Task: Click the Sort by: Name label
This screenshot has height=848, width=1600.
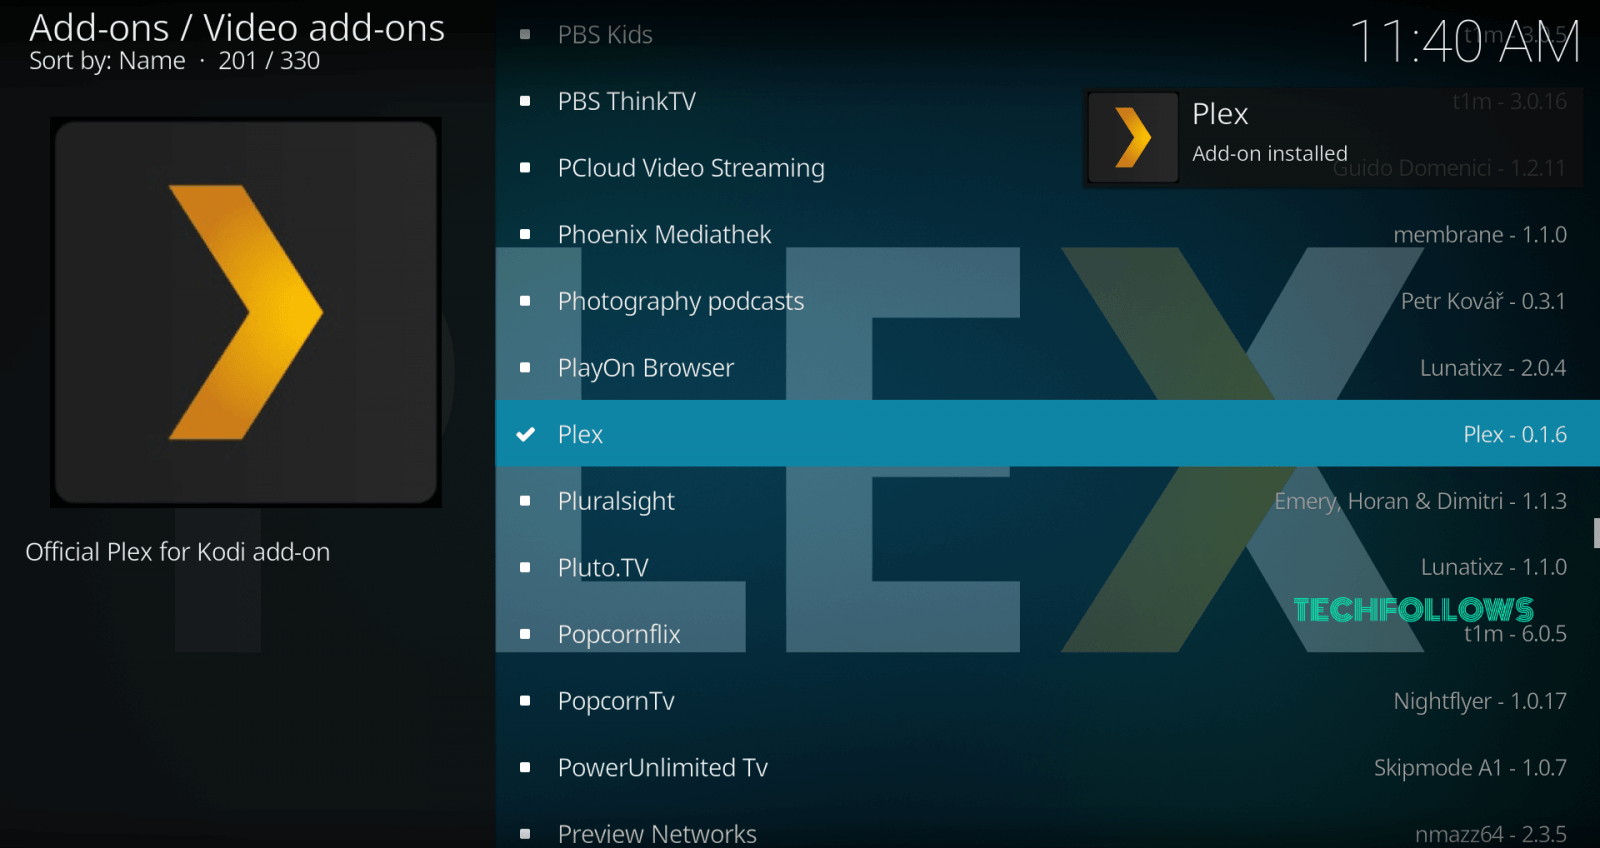Action: pyautogui.click(x=107, y=61)
